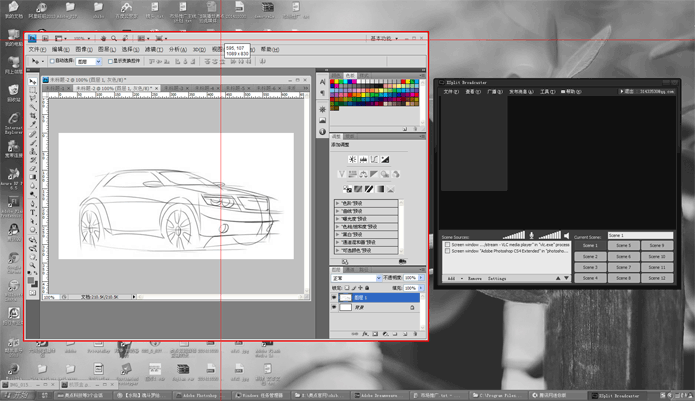Image resolution: width=695 pixels, height=401 pixels.
Task: Click Scene 5 button in XSplit
Action: 623,245
